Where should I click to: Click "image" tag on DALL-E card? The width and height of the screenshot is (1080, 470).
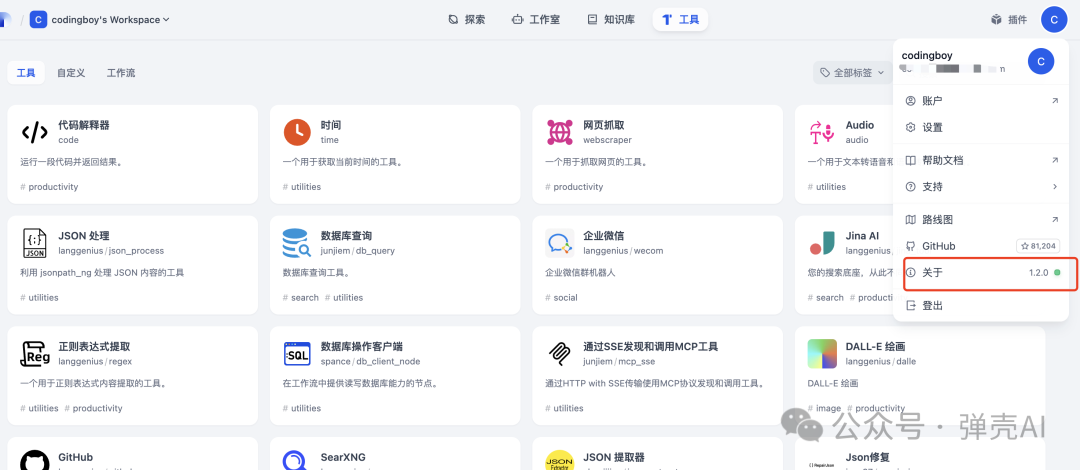829,408
